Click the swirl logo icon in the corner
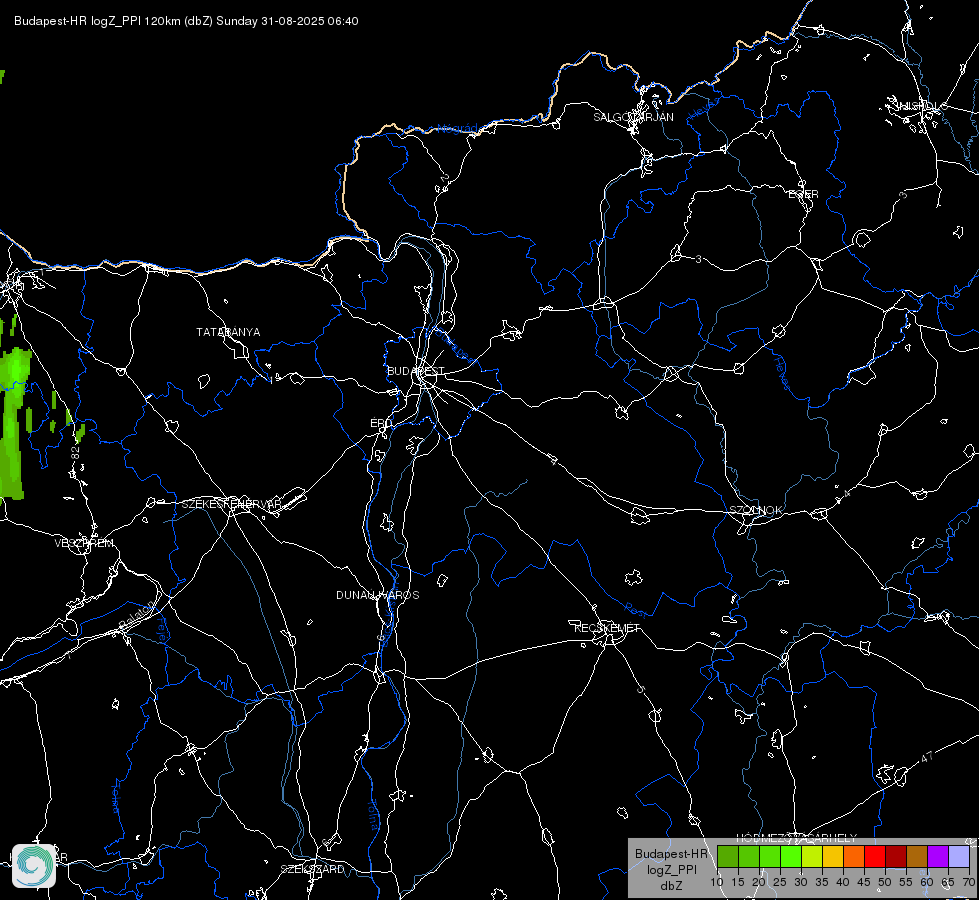This screenshot has width=979, height=900. click(34, 865)
